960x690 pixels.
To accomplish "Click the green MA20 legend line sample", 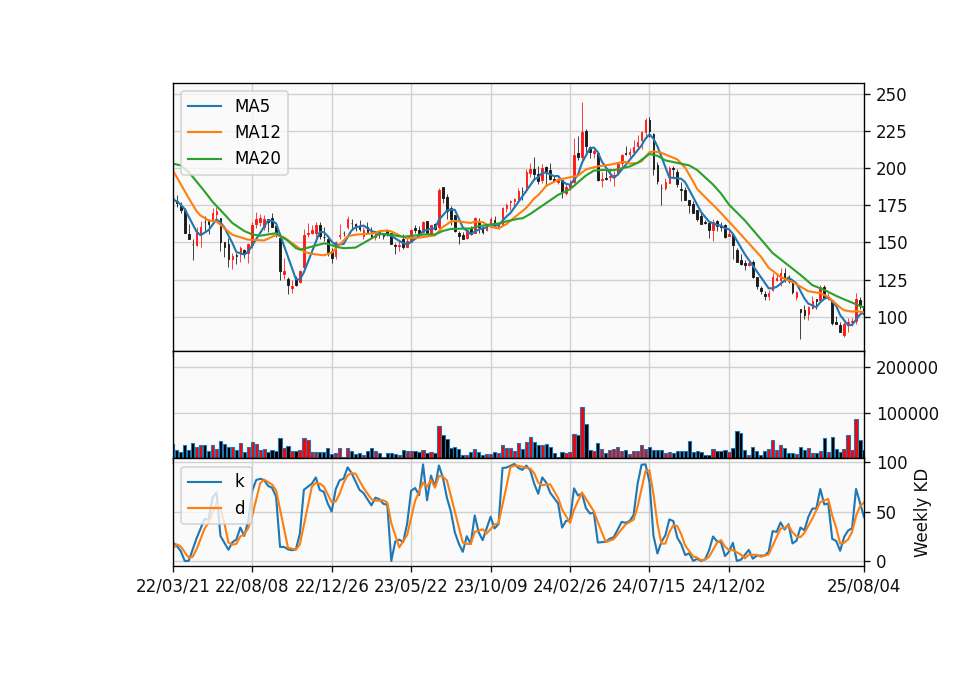I will [x=204, y=159].
